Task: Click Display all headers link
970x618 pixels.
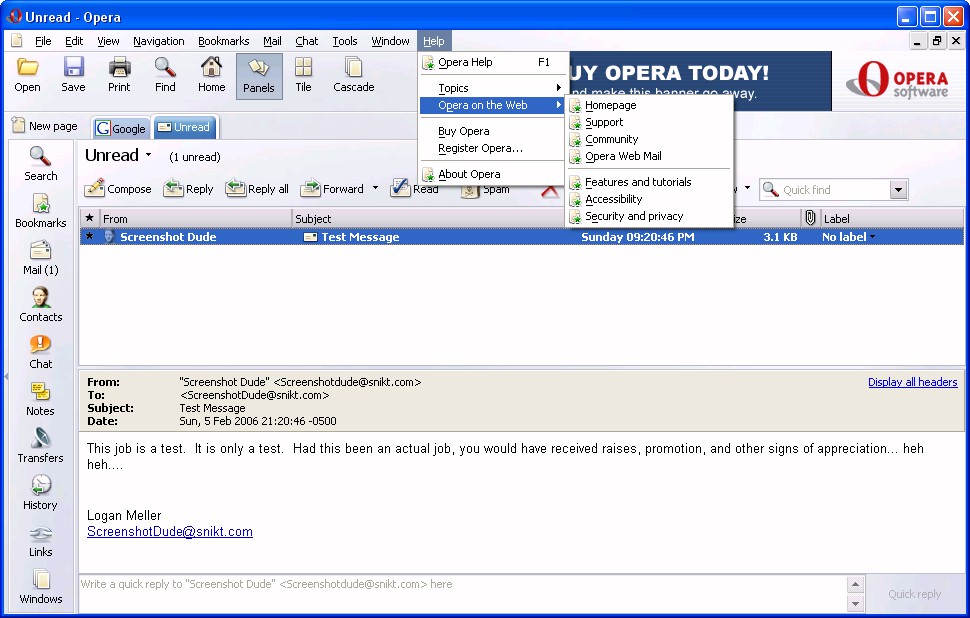Action: (912, 382)
